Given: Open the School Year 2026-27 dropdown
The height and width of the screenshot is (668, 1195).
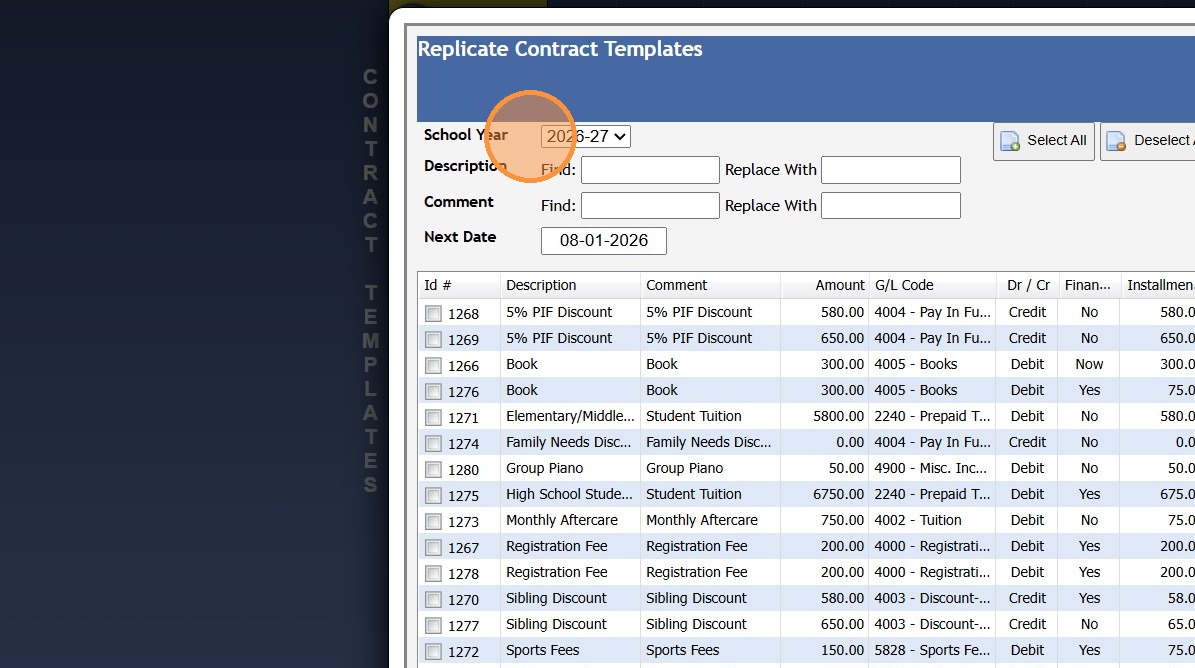Looking at the screenshot, I should pos(585,136).
